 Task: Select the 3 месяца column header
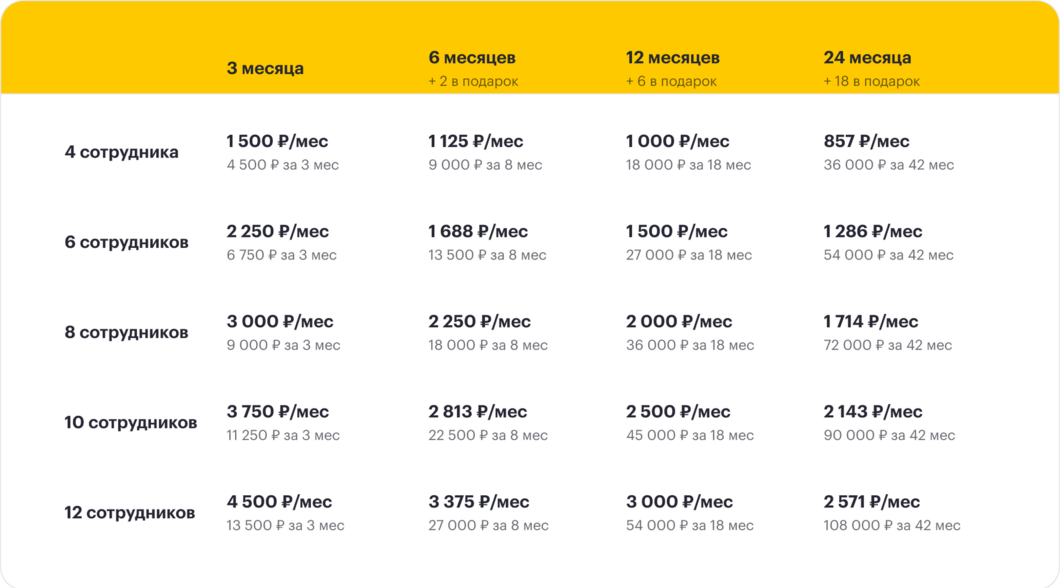(x=265, y=69)
